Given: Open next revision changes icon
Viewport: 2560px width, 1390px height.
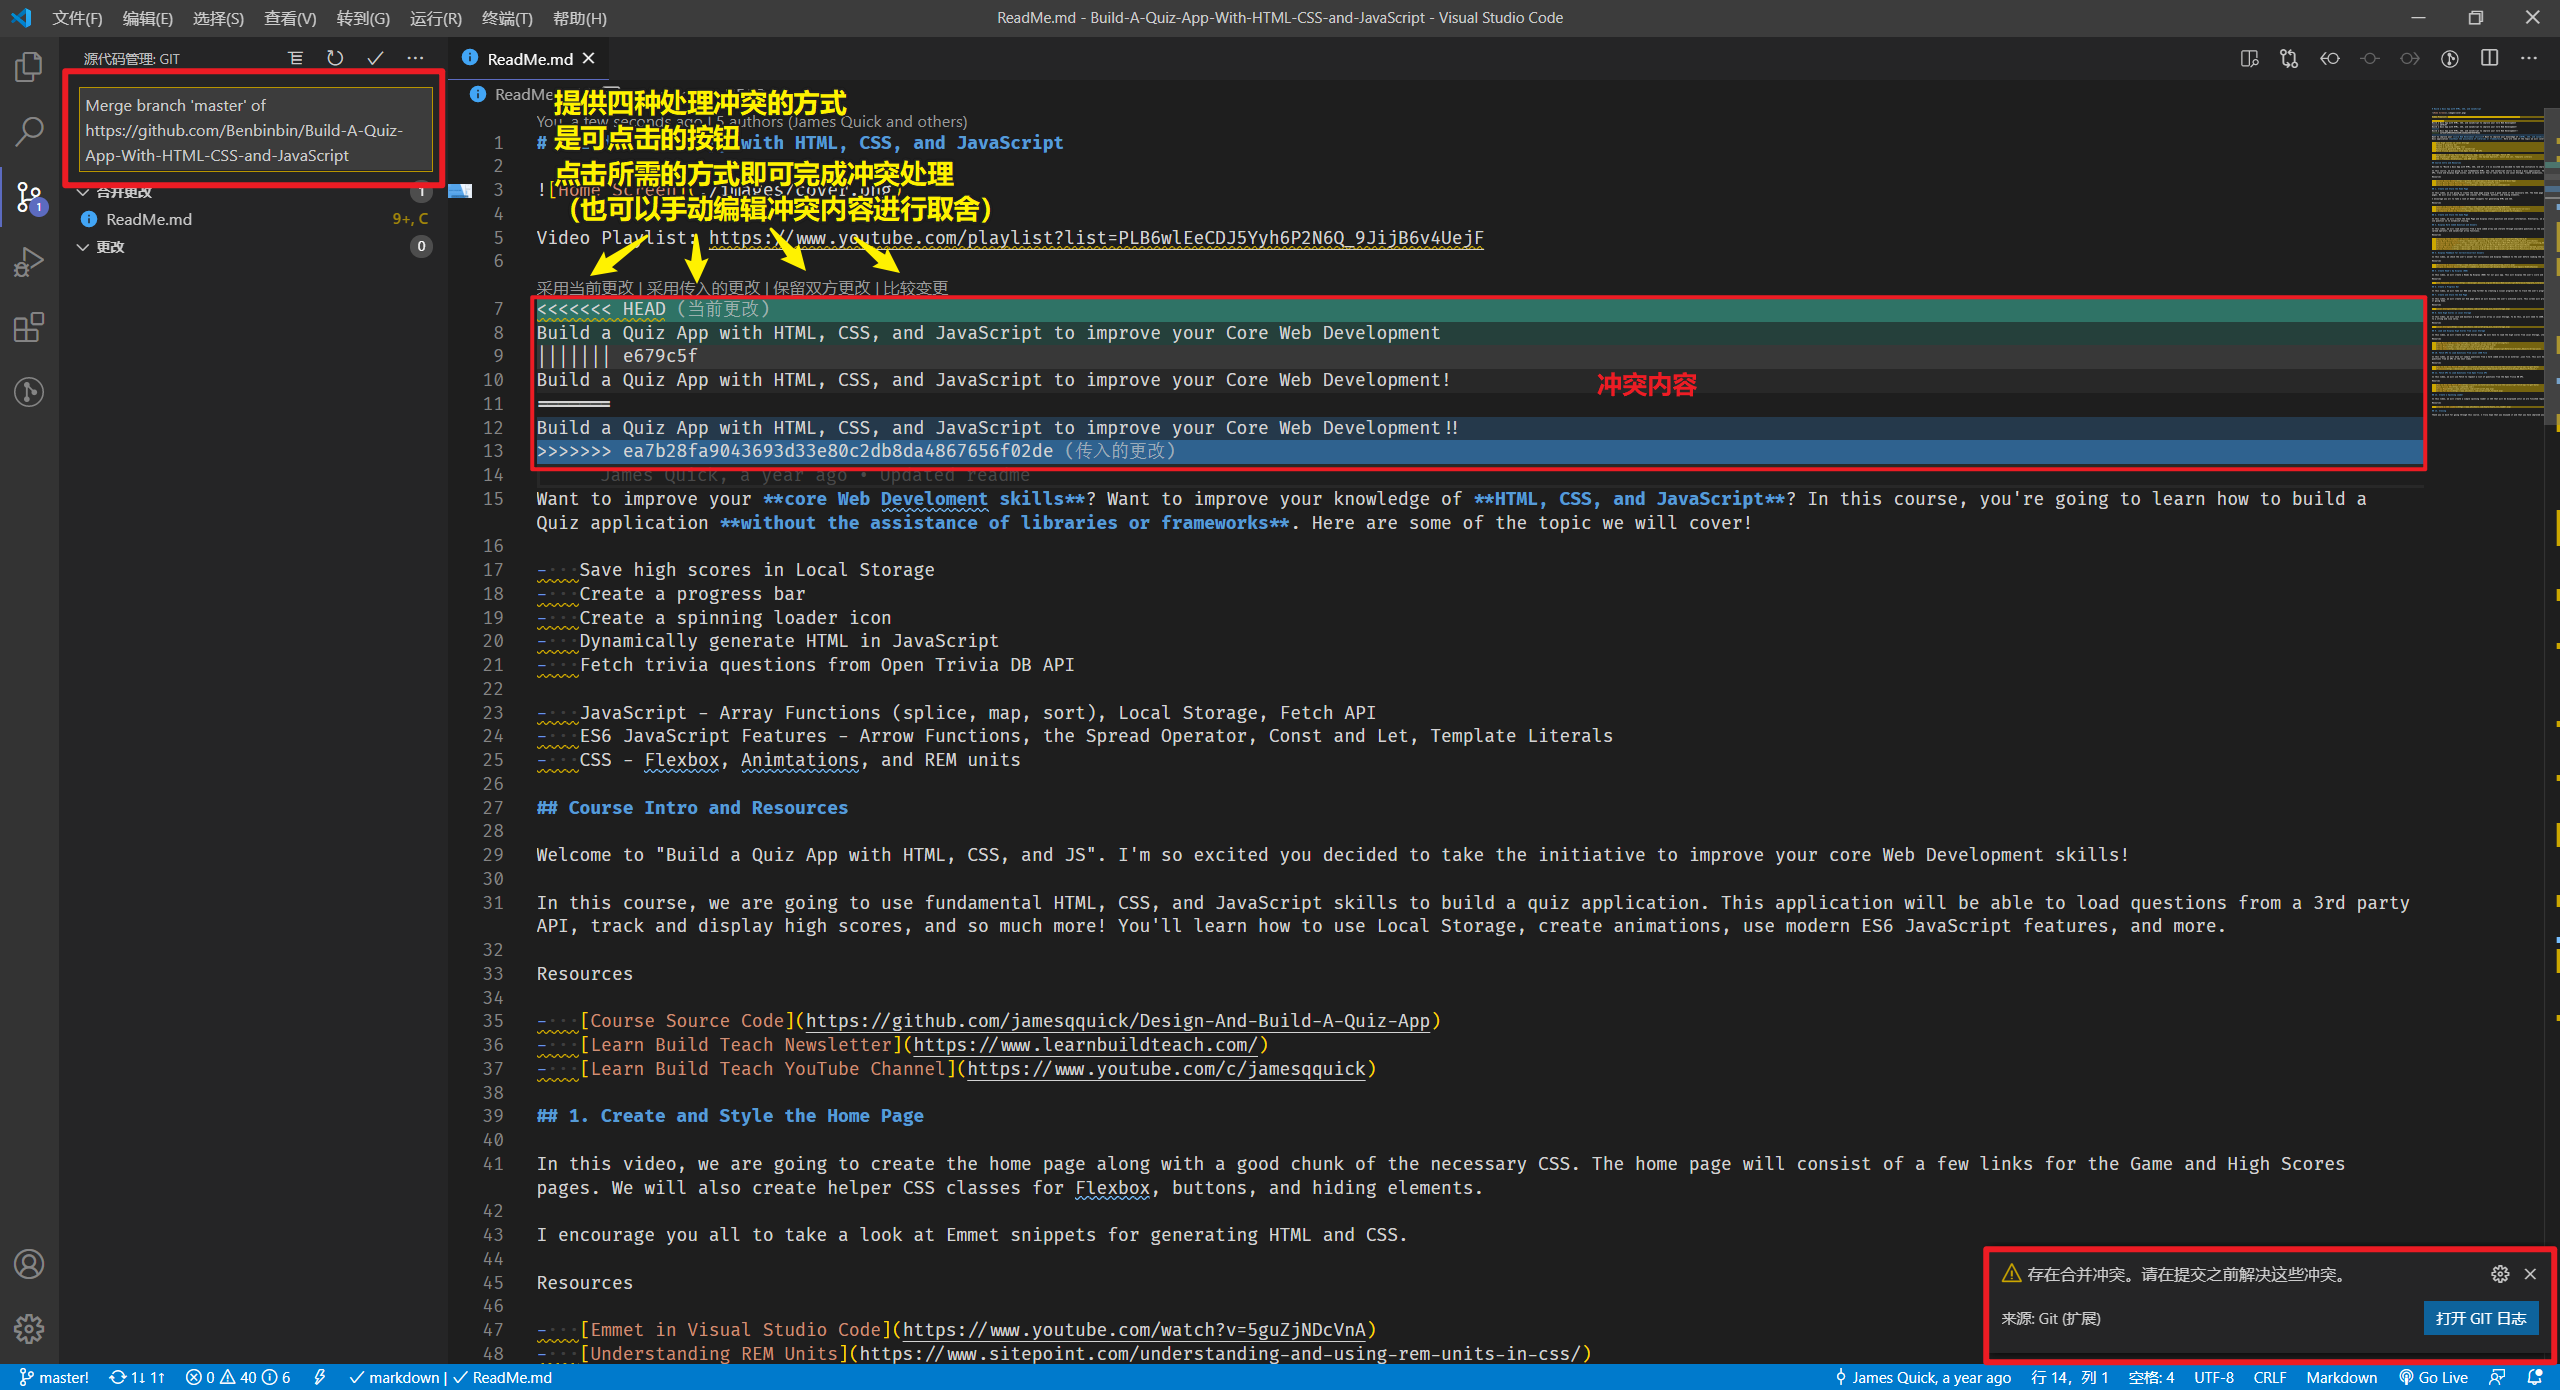Looking at the screenshot, I should 2409,58.
